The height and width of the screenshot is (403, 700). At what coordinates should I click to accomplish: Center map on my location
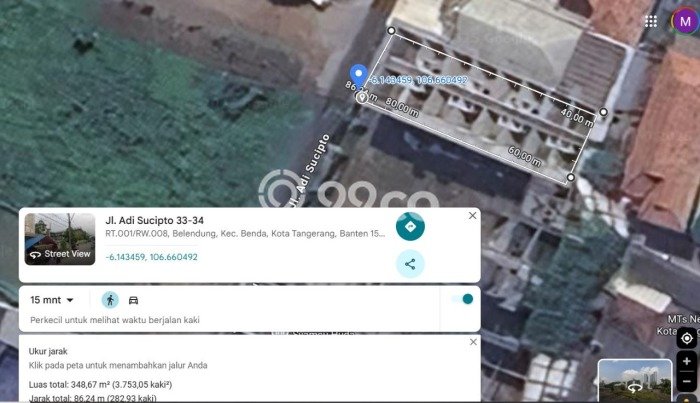687,338
